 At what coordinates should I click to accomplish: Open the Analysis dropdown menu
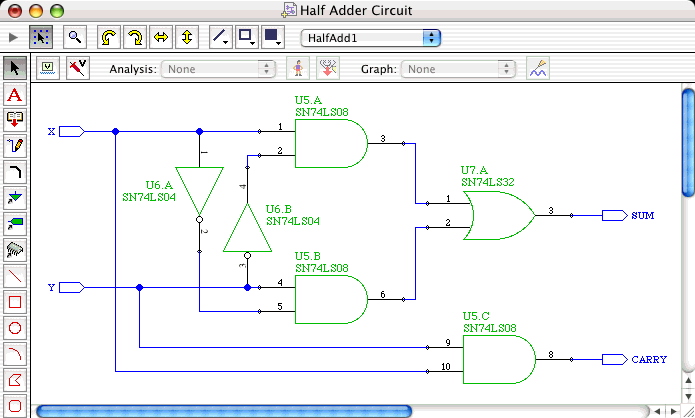[x=220, y=69]
